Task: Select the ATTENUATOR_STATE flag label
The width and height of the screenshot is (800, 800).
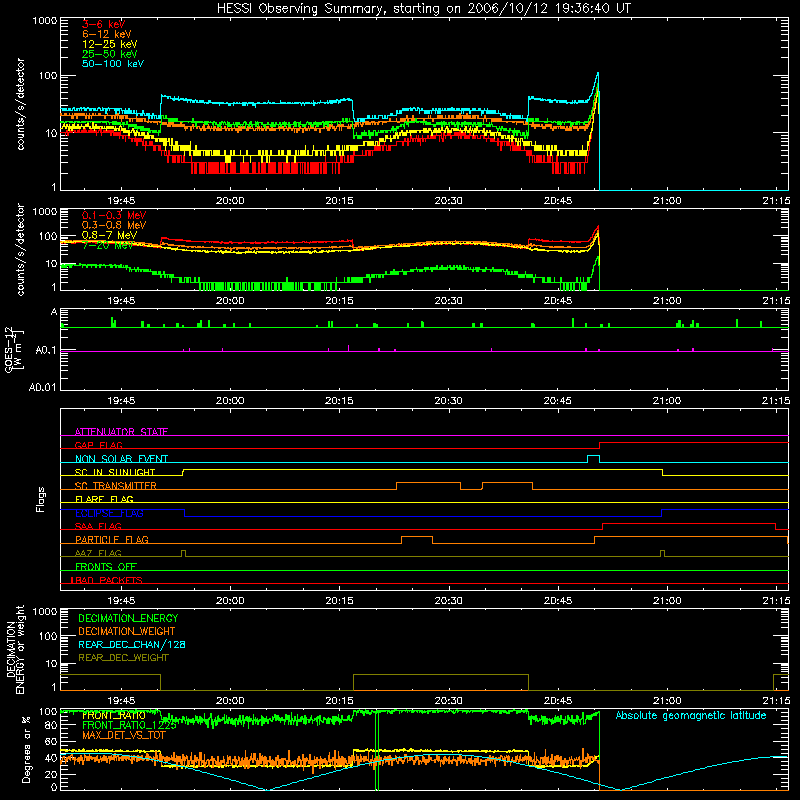Action: click(x=121, y=432)
